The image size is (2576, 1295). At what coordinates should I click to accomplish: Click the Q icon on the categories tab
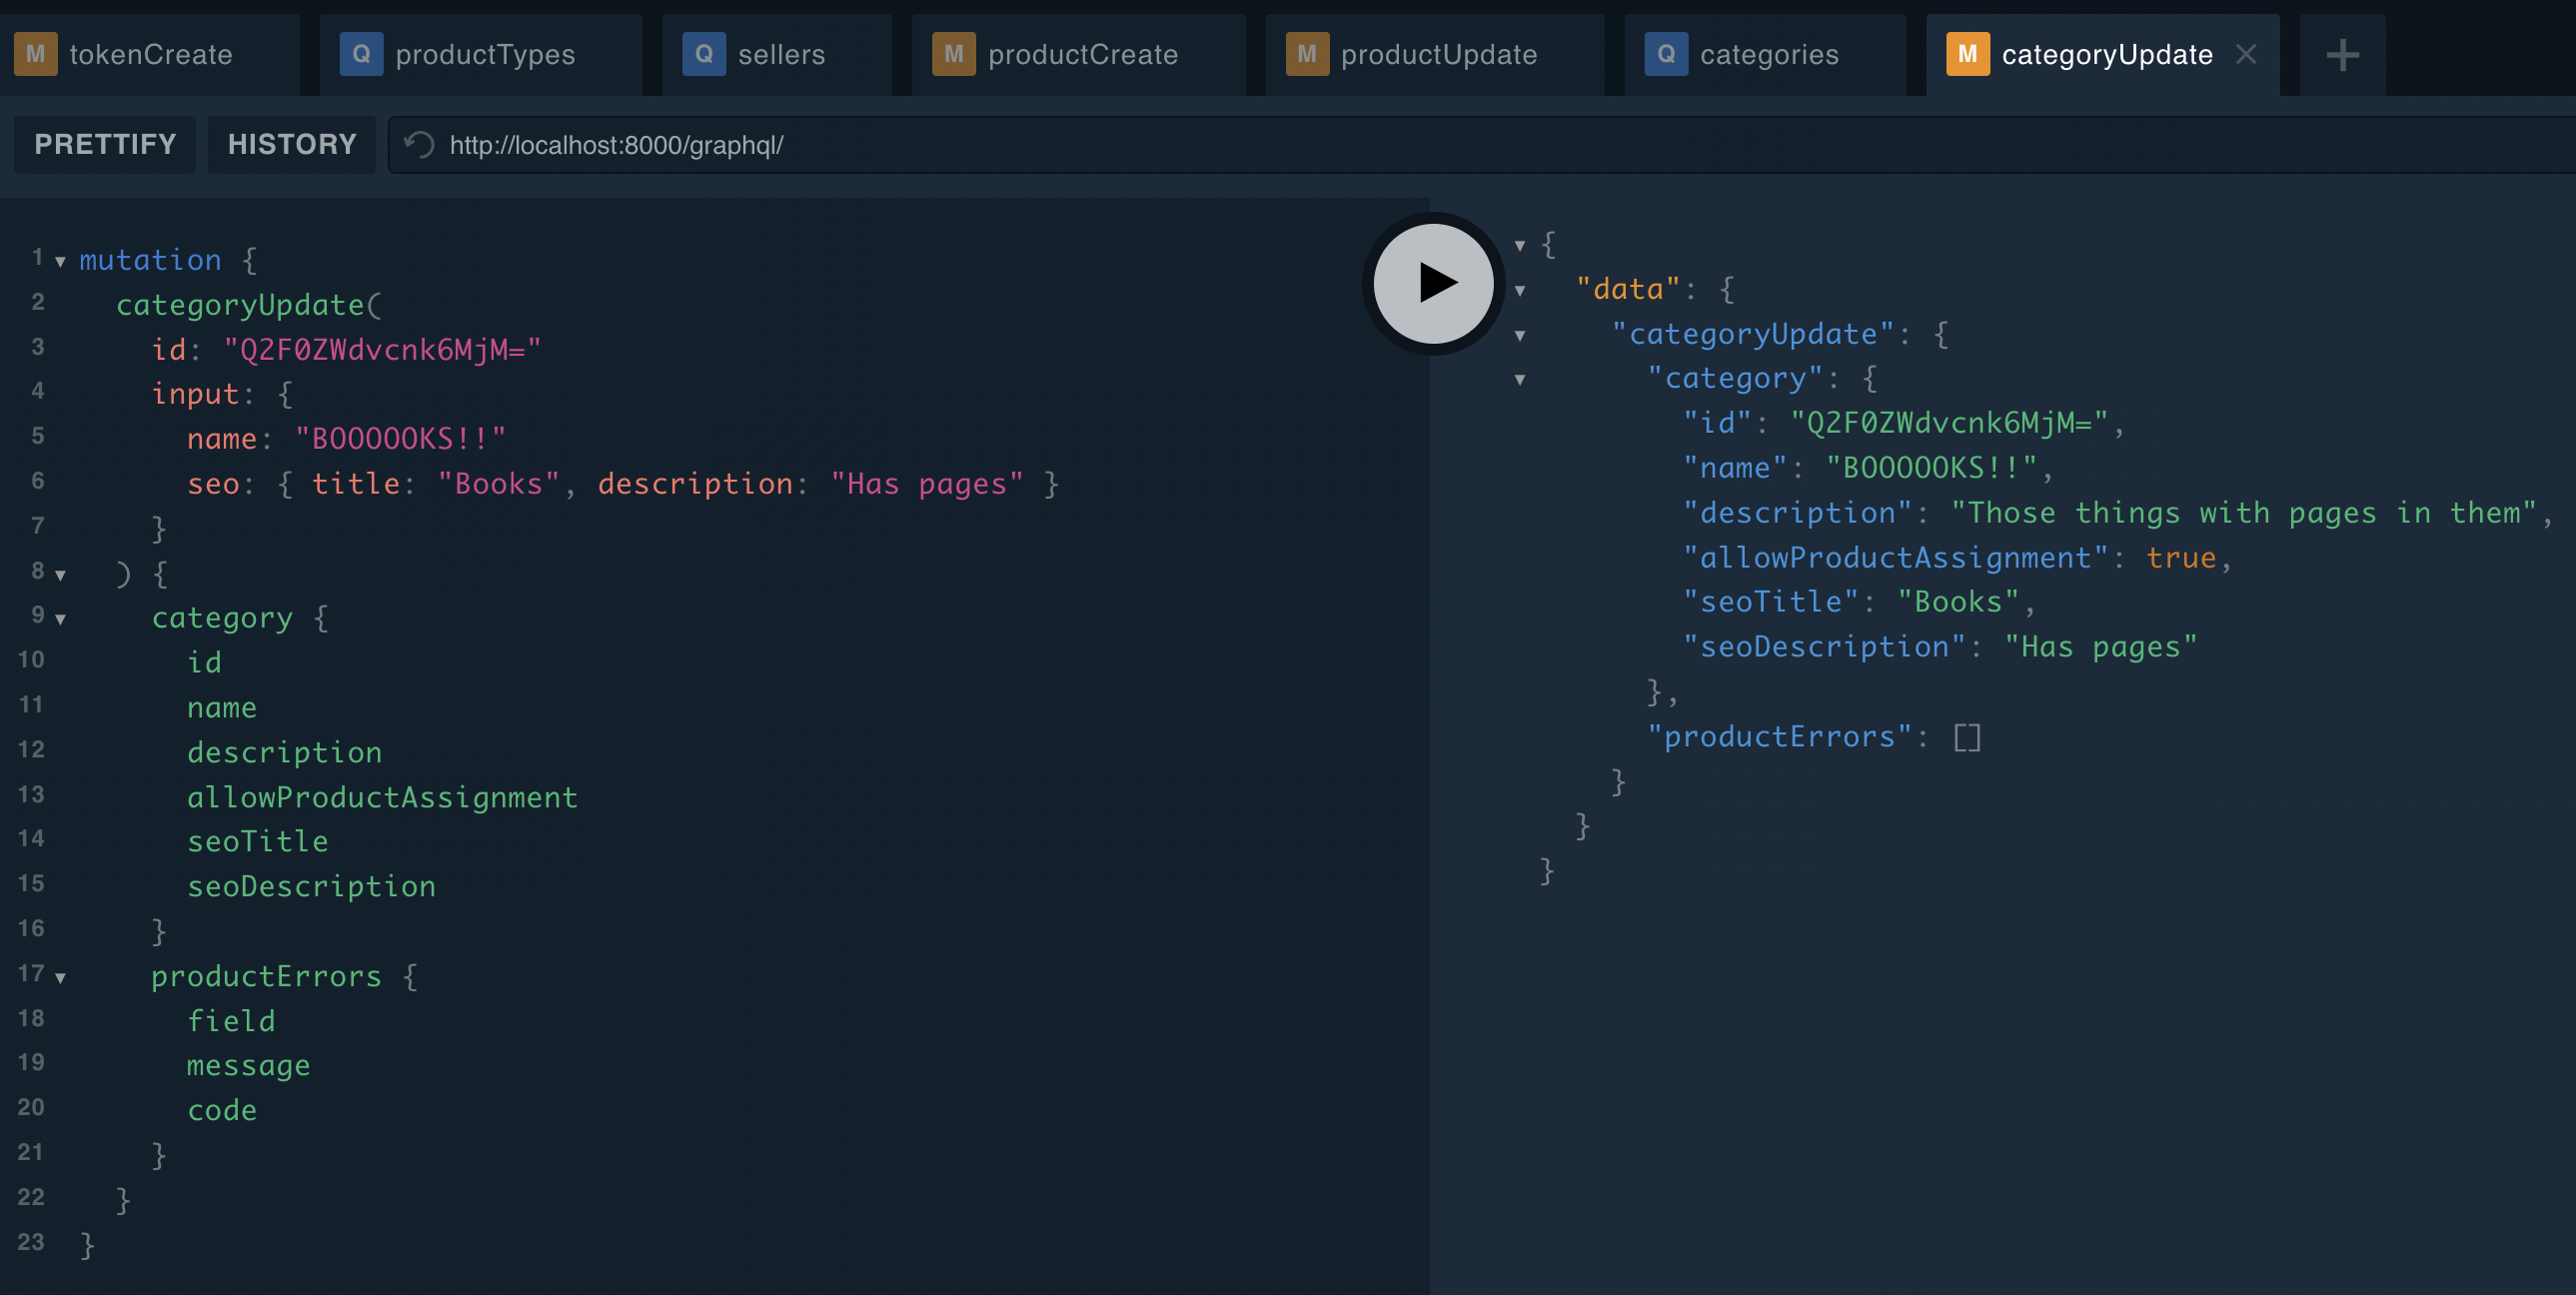[x=1665, y=54]
